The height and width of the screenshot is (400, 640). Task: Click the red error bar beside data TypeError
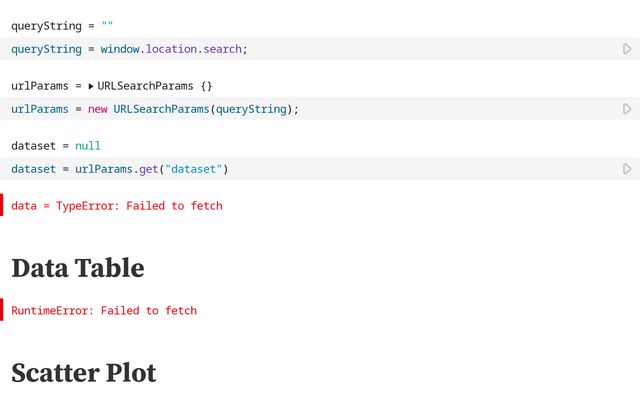click(2, 206)
